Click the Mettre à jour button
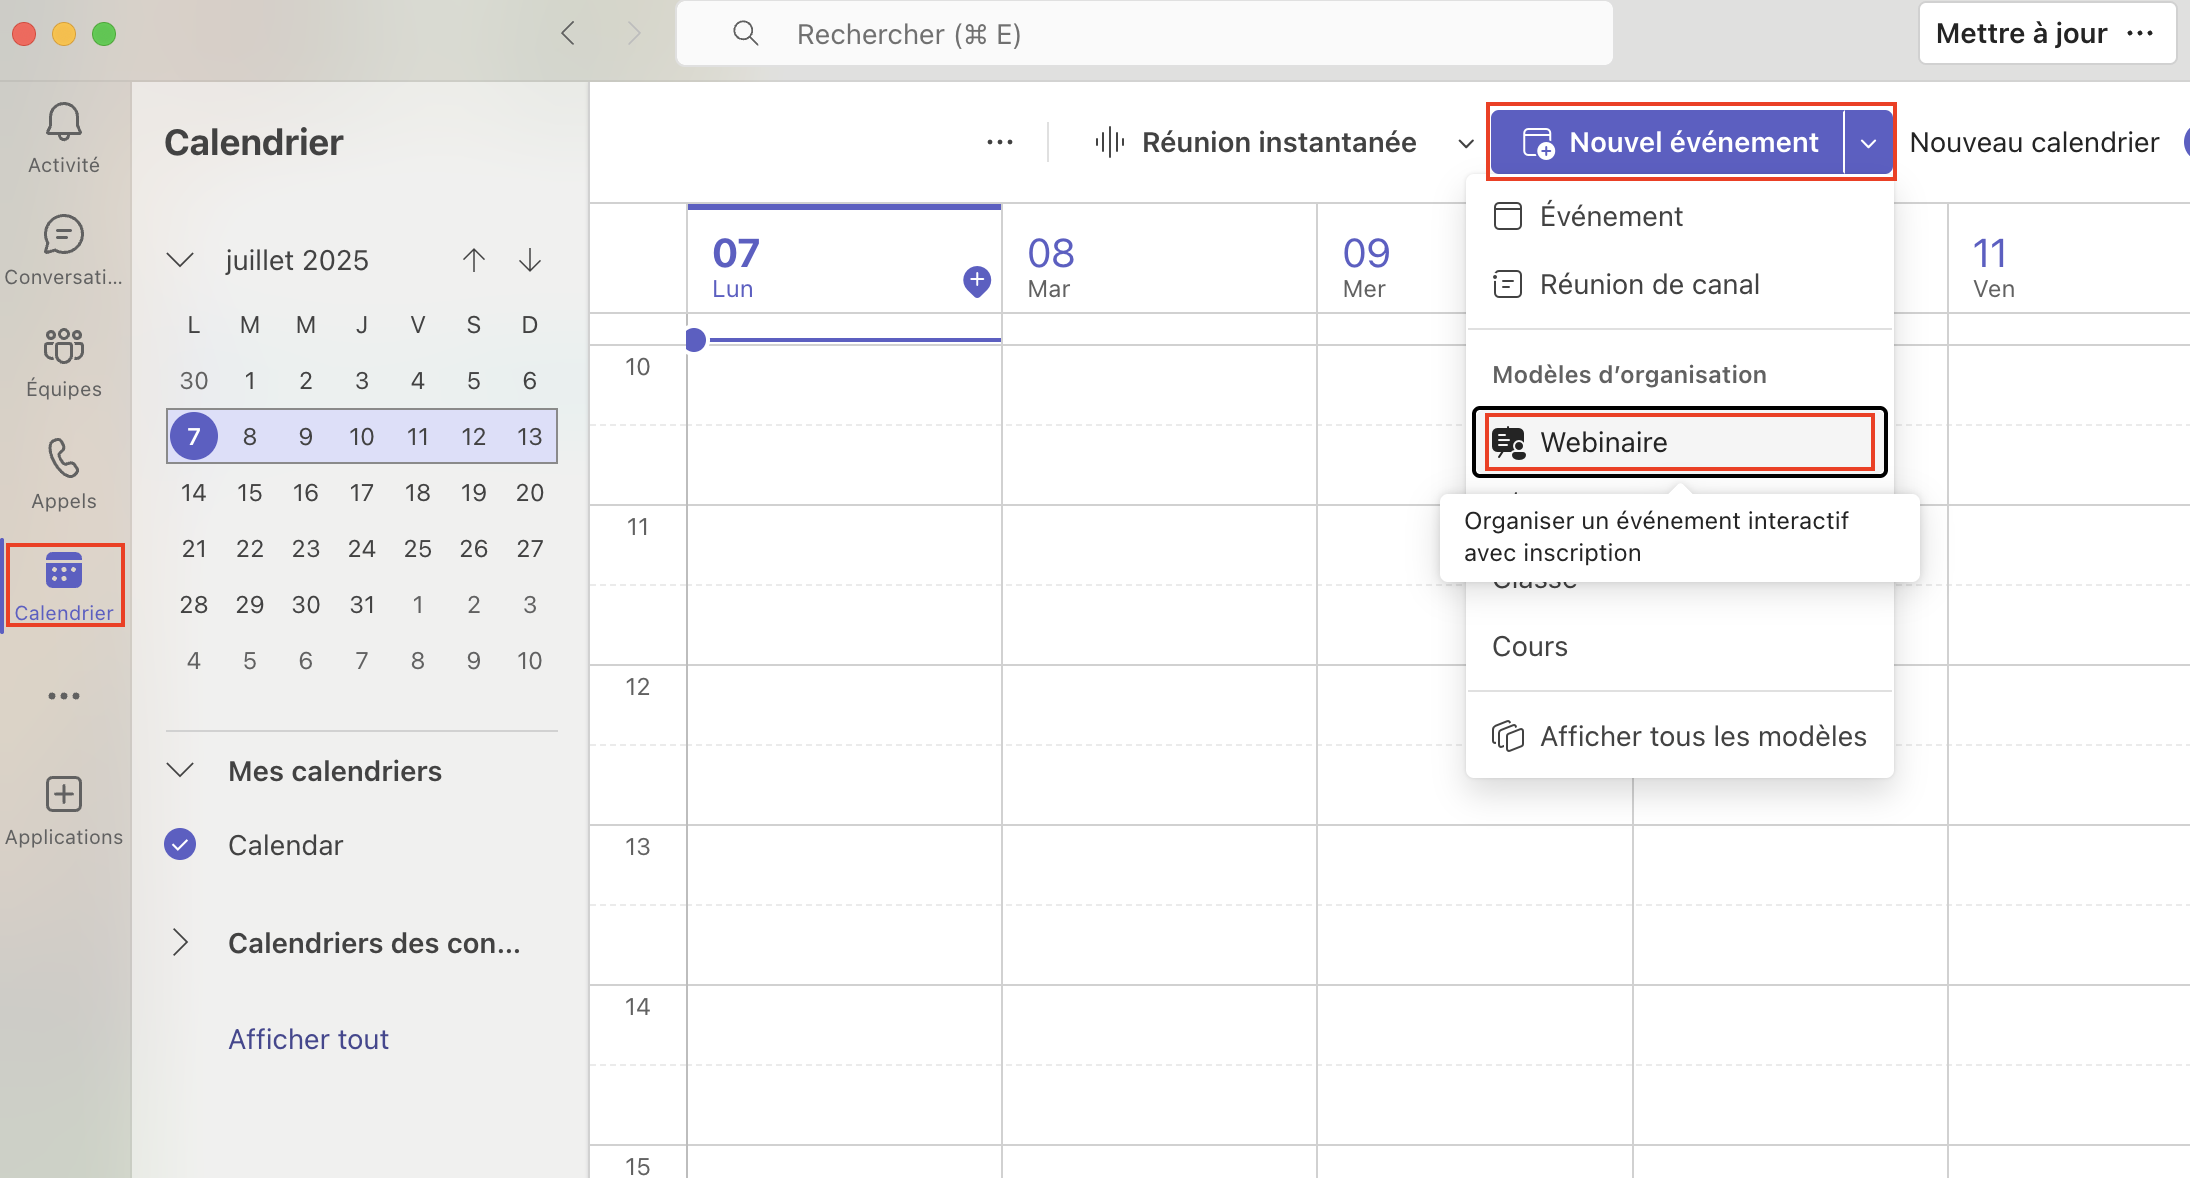The image size is (2190, 1178). 2021,34
